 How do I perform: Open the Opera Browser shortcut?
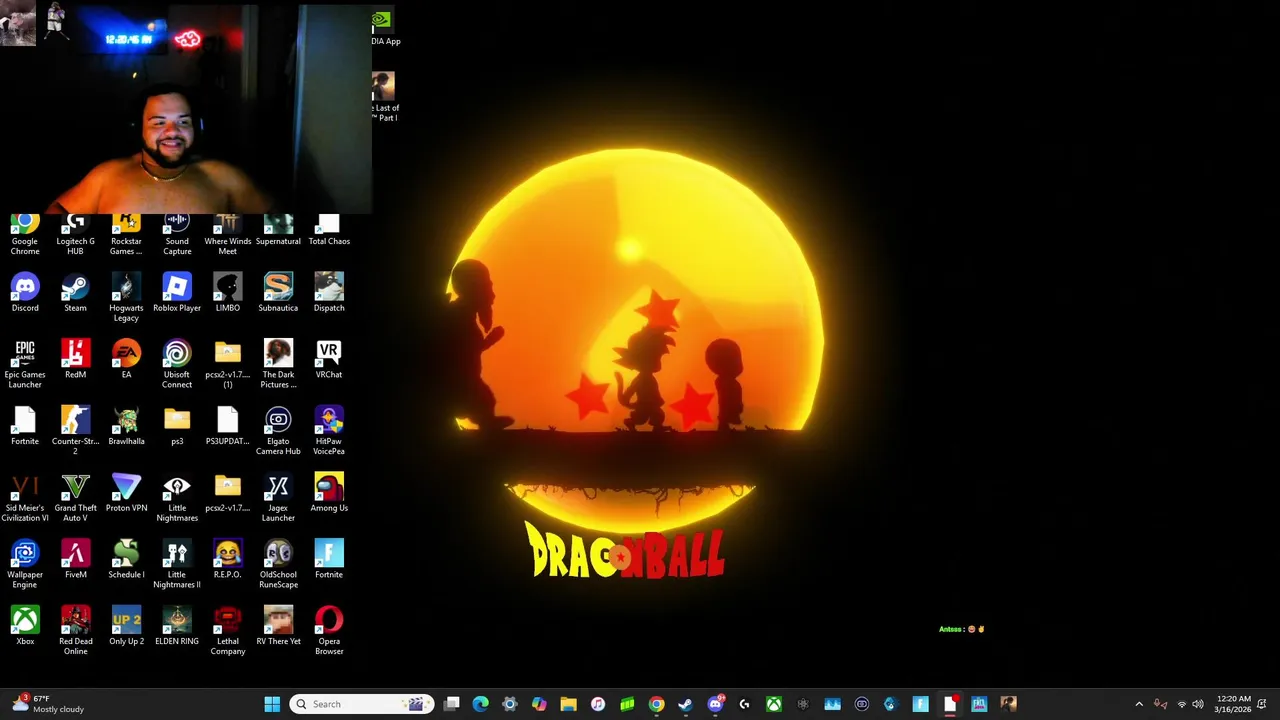coord(329,632)
